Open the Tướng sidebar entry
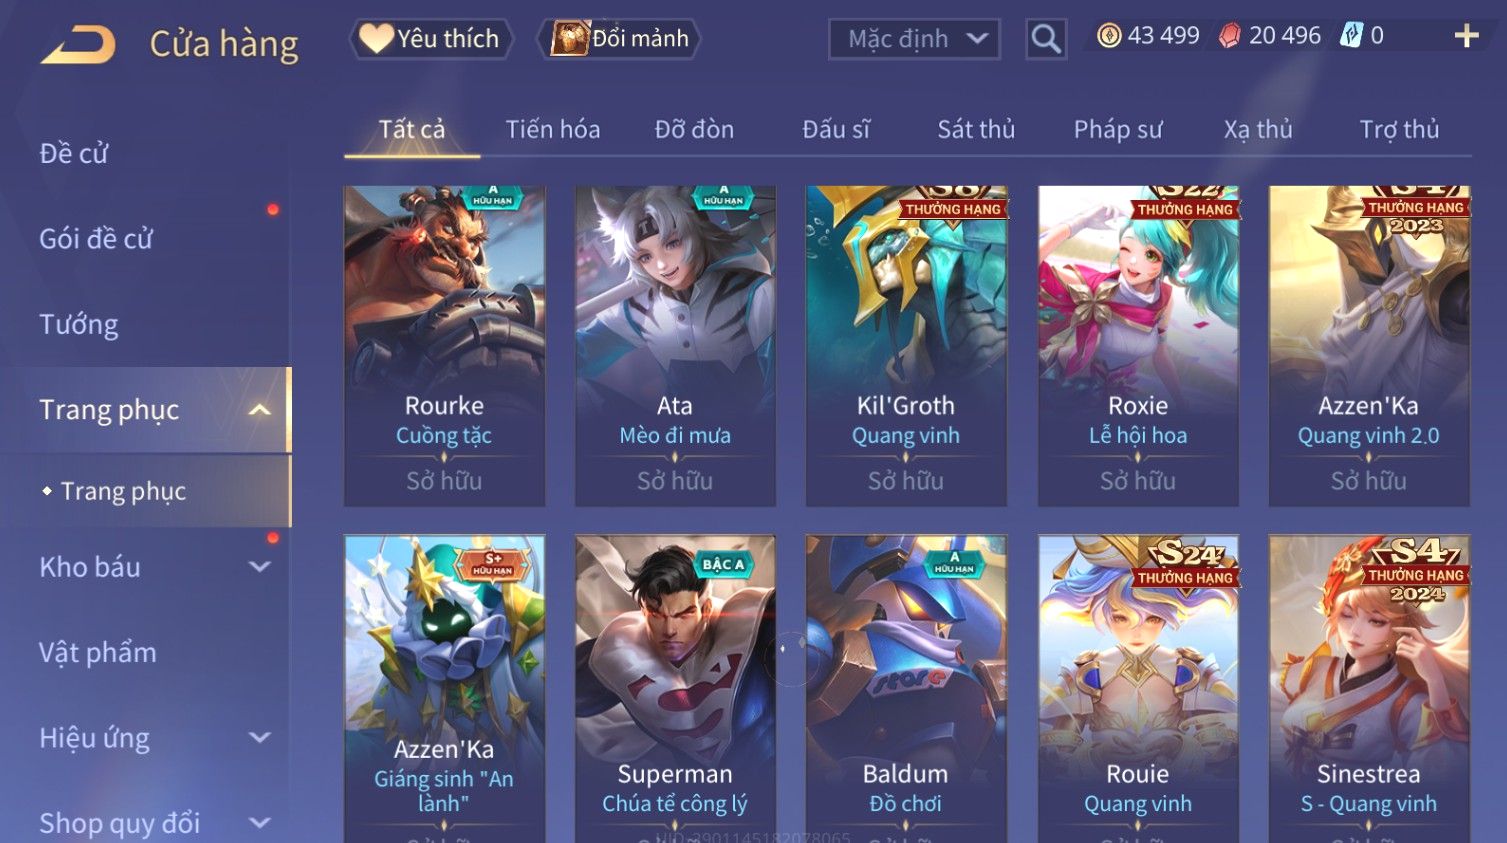The image size is (1507, 843). click(79, 325)
